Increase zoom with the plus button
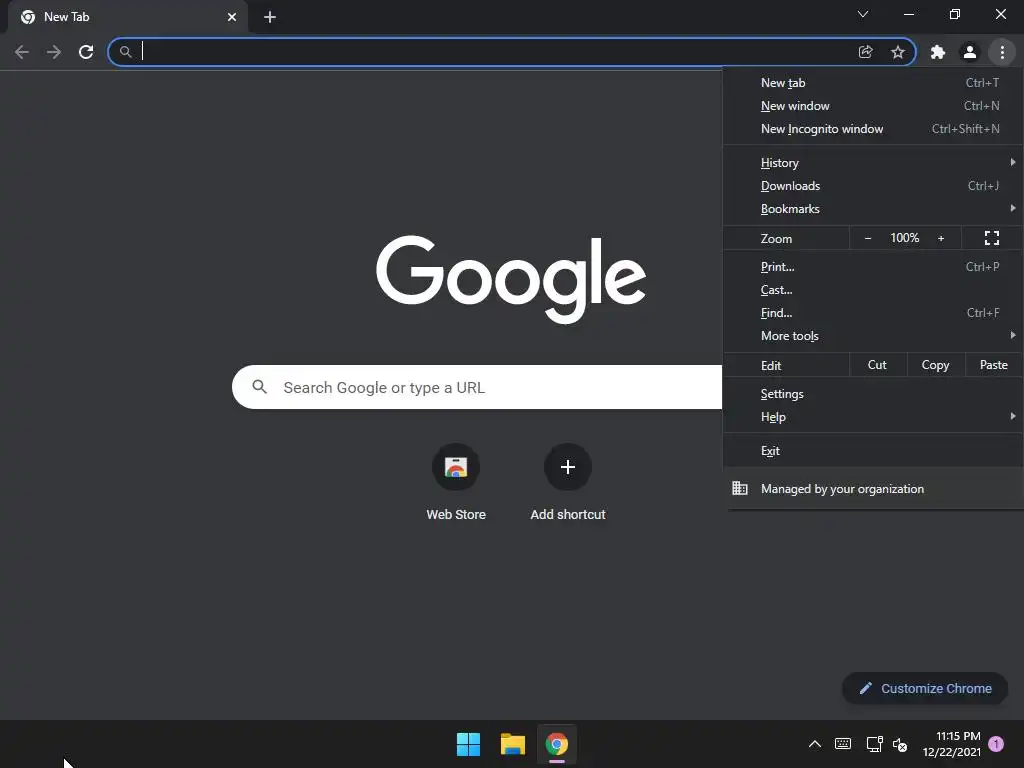Screen dimensions: 1024x768 (x=941, y=238)
